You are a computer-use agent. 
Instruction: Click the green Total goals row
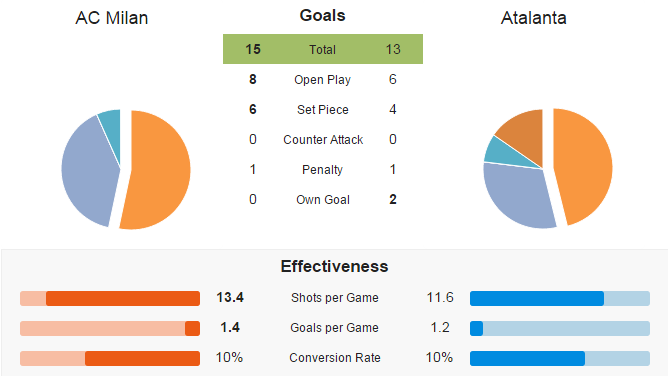(323, 49)
